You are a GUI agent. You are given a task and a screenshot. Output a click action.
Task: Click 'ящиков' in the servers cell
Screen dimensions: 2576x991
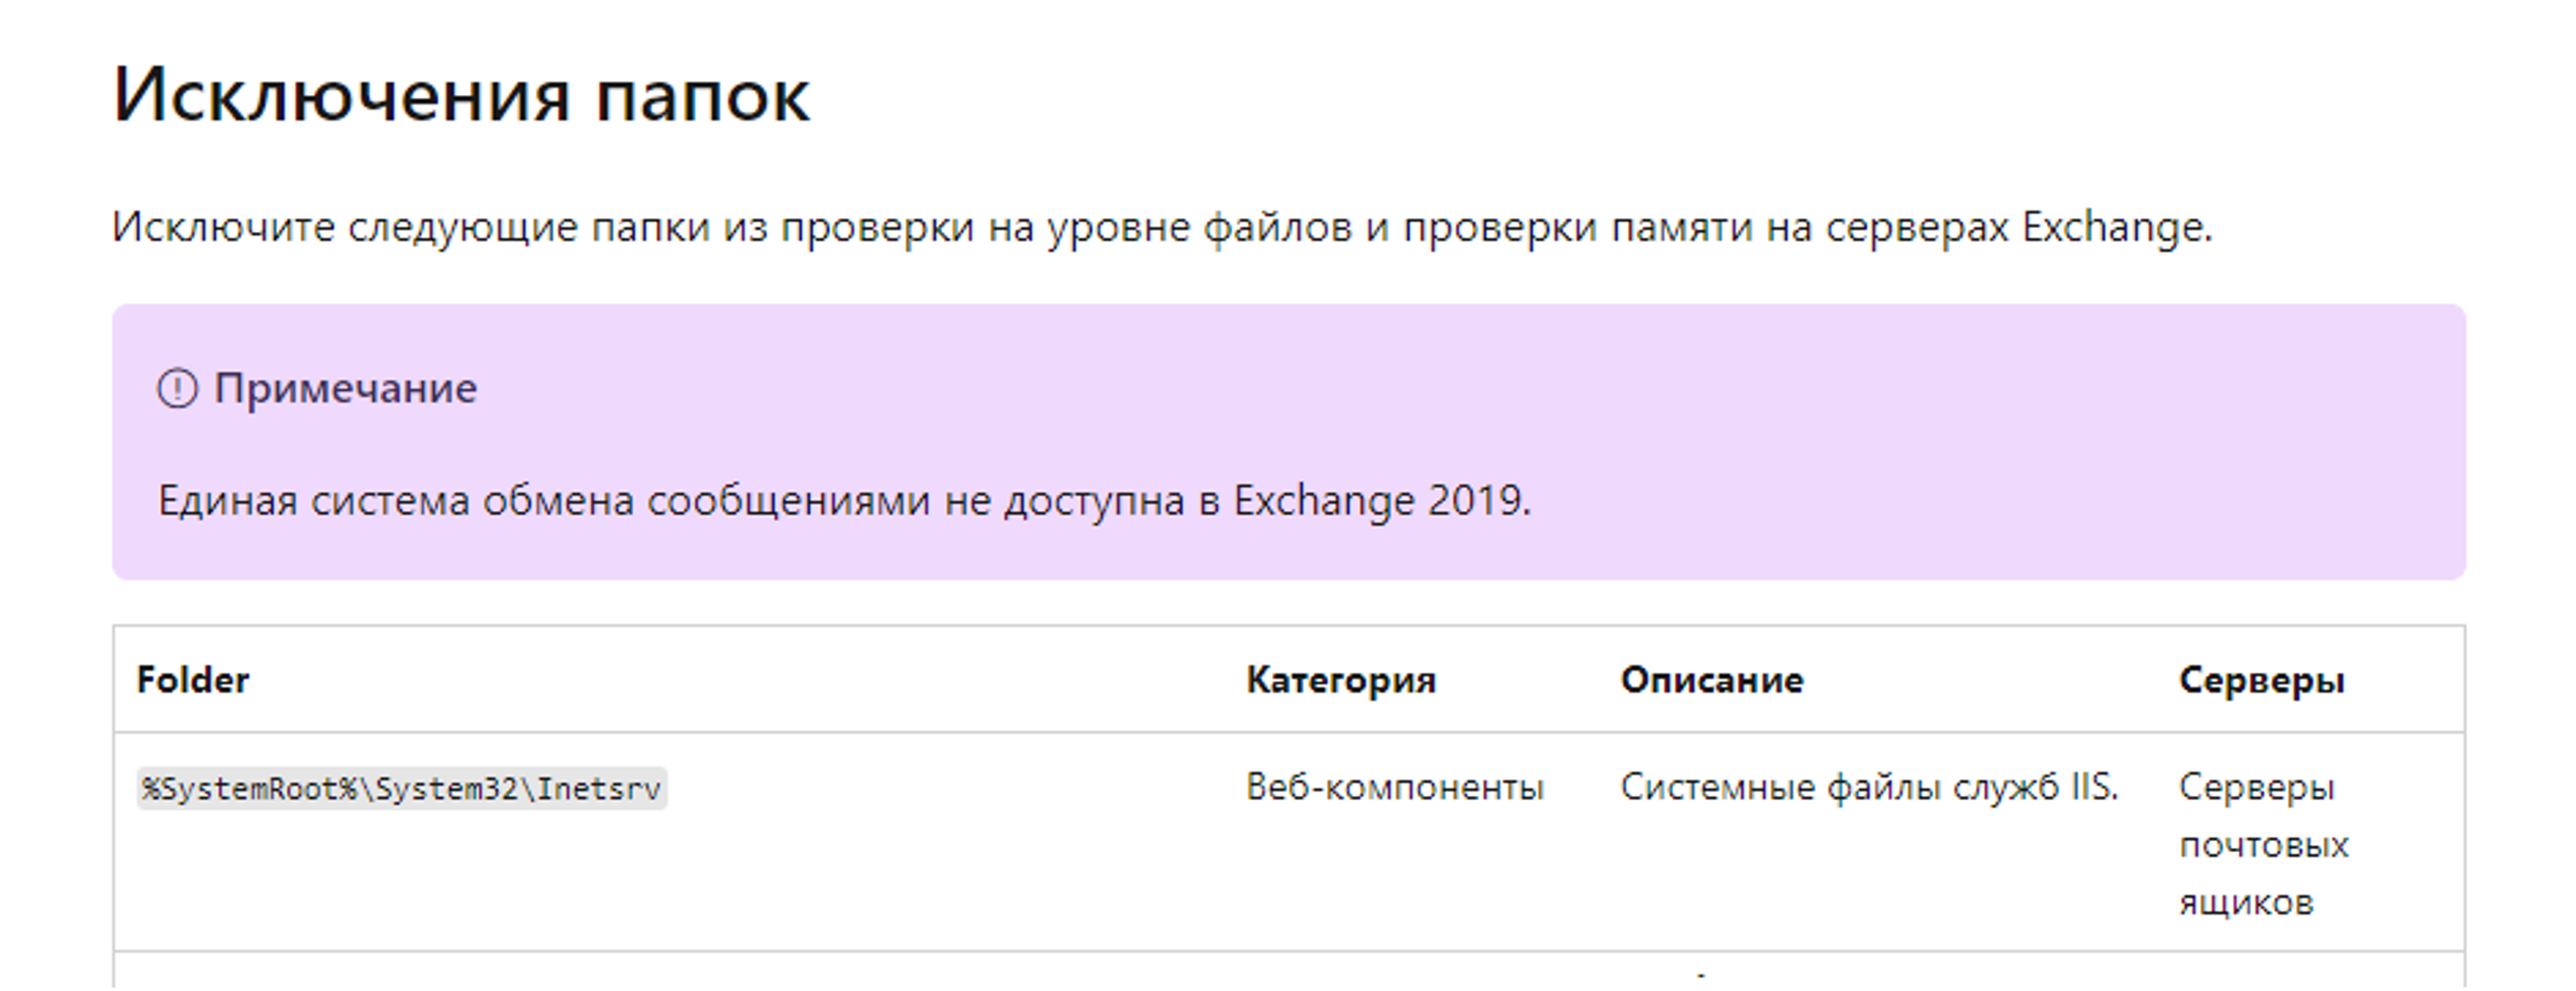click(2246, 903)
